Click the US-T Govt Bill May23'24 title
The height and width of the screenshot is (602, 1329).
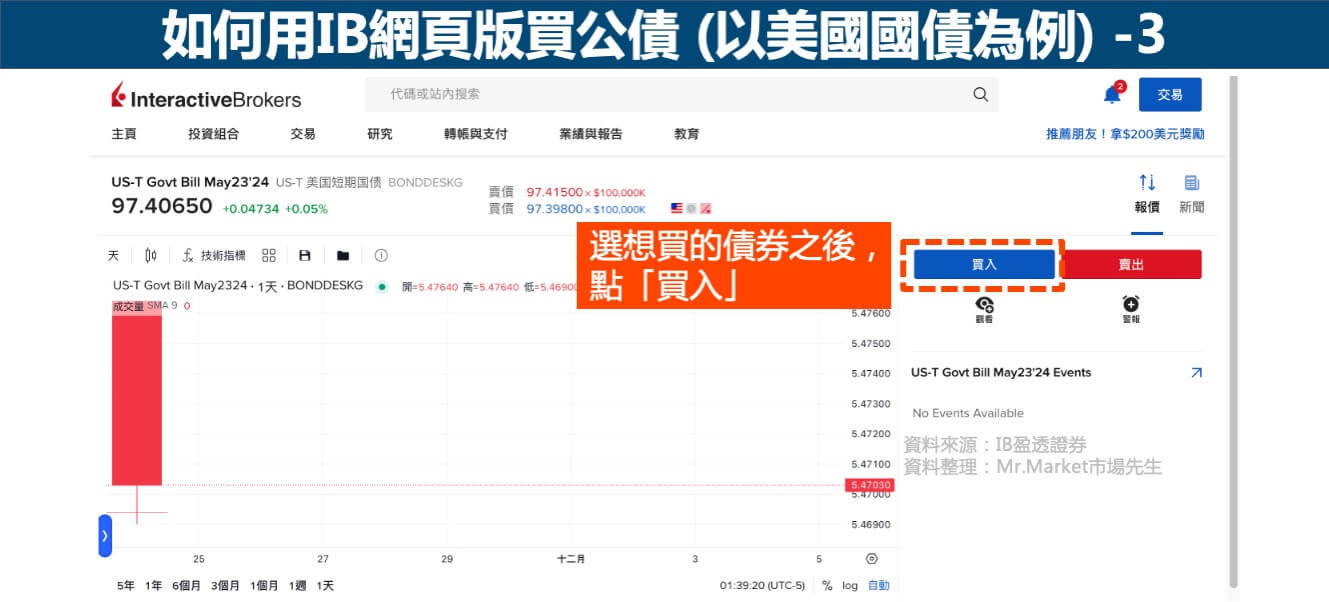(190, 182)
